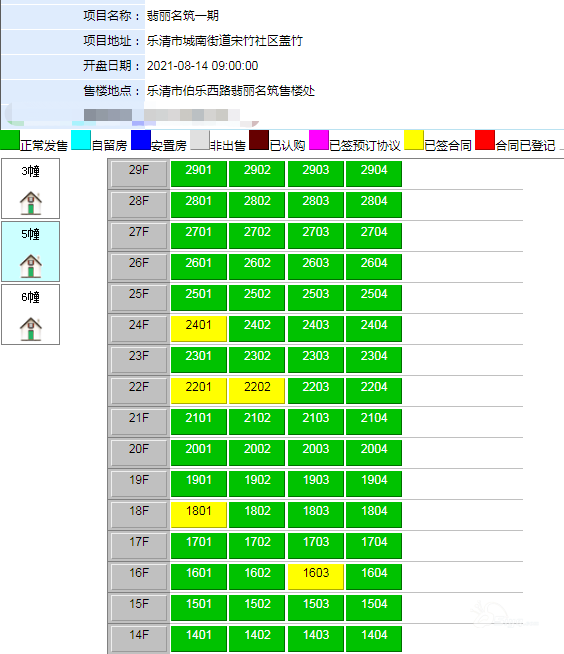Click the green 正常发售 legend swatch
The height and width of the screenshot is (654, 564).
[10, 140]
